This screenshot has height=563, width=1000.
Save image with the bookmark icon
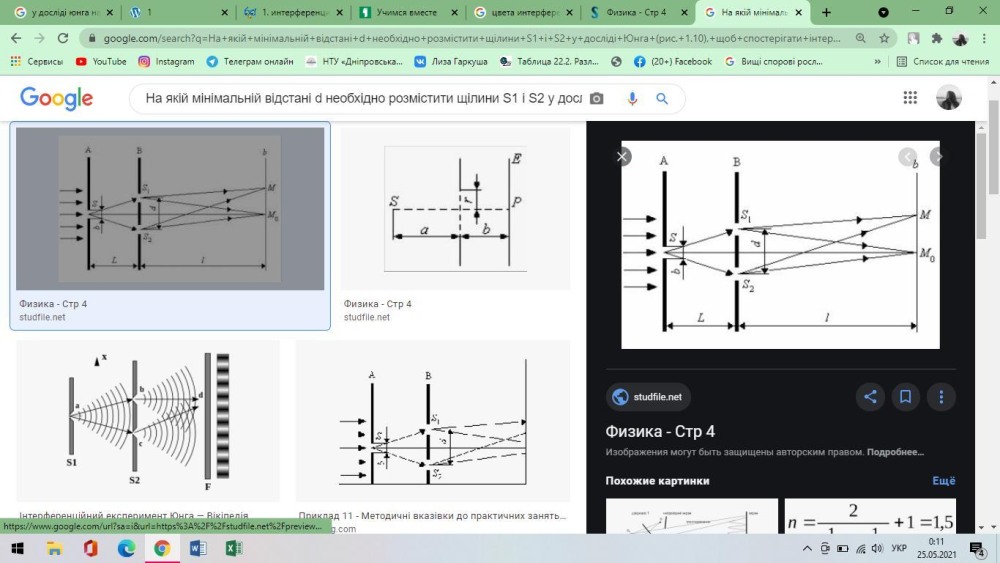pyautogui.click(x=905, y=397)
